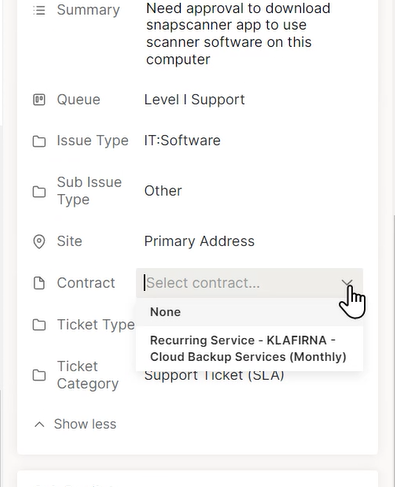Collapse details with the Show less chevron
Screen dimensions: 395x487
[39, 424]
